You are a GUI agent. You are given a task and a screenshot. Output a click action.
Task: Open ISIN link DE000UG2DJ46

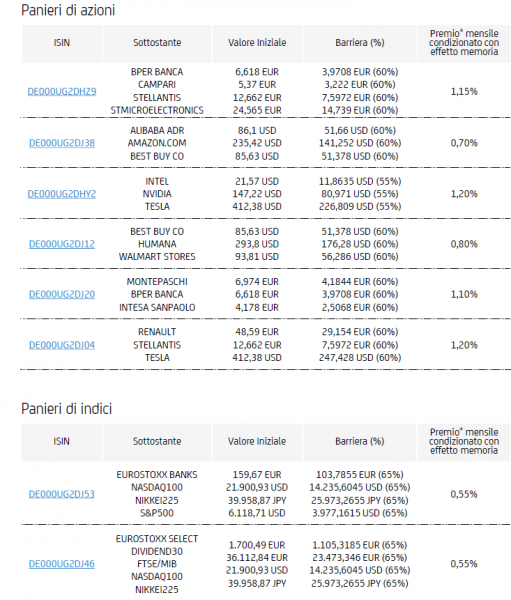tap(62, 564)
